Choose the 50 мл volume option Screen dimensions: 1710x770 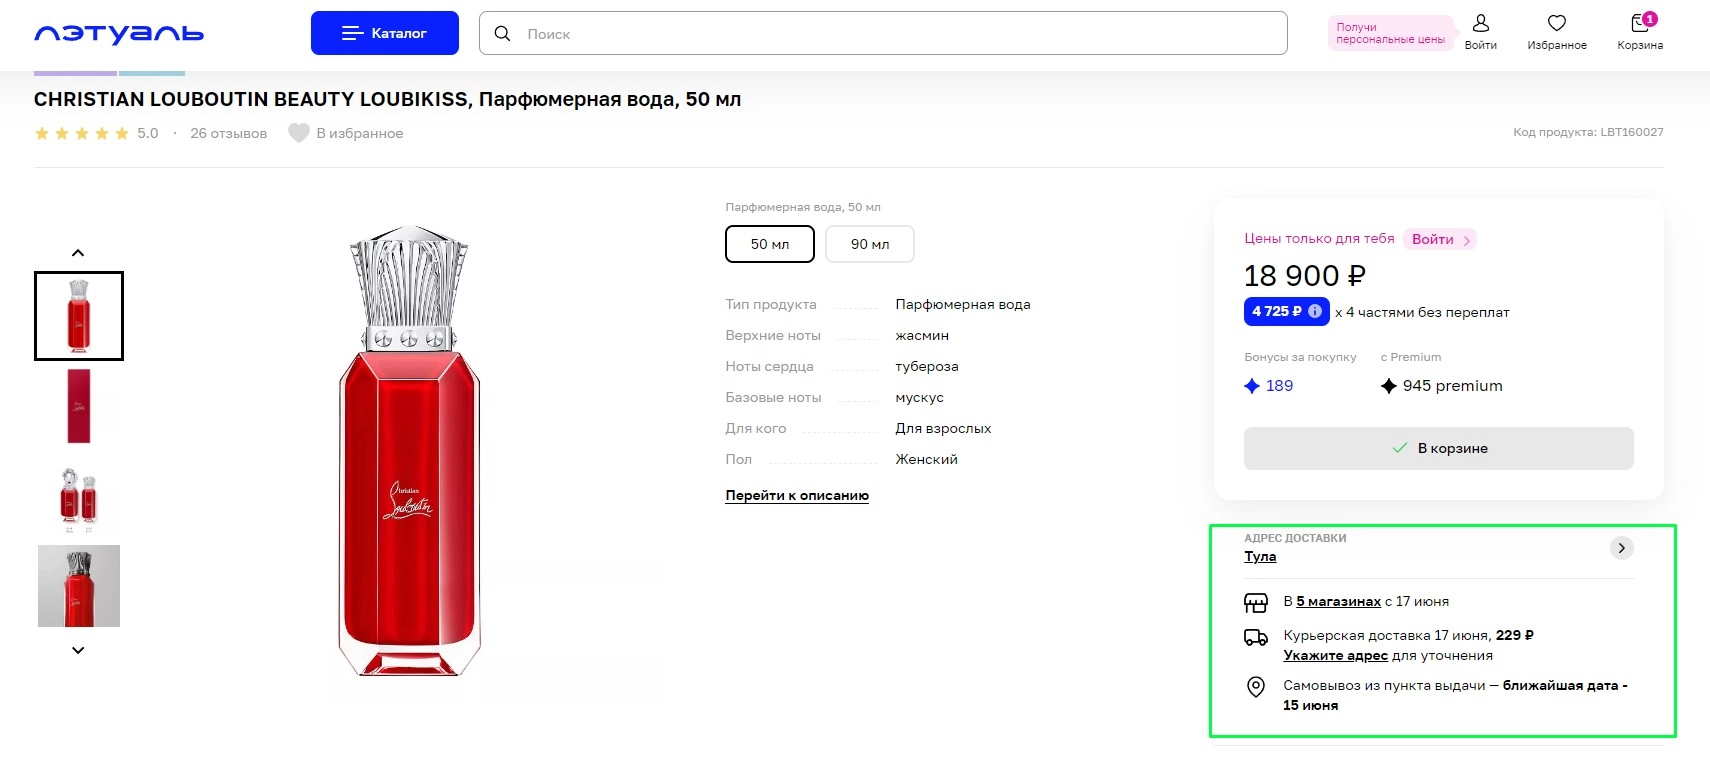point(770,244)
